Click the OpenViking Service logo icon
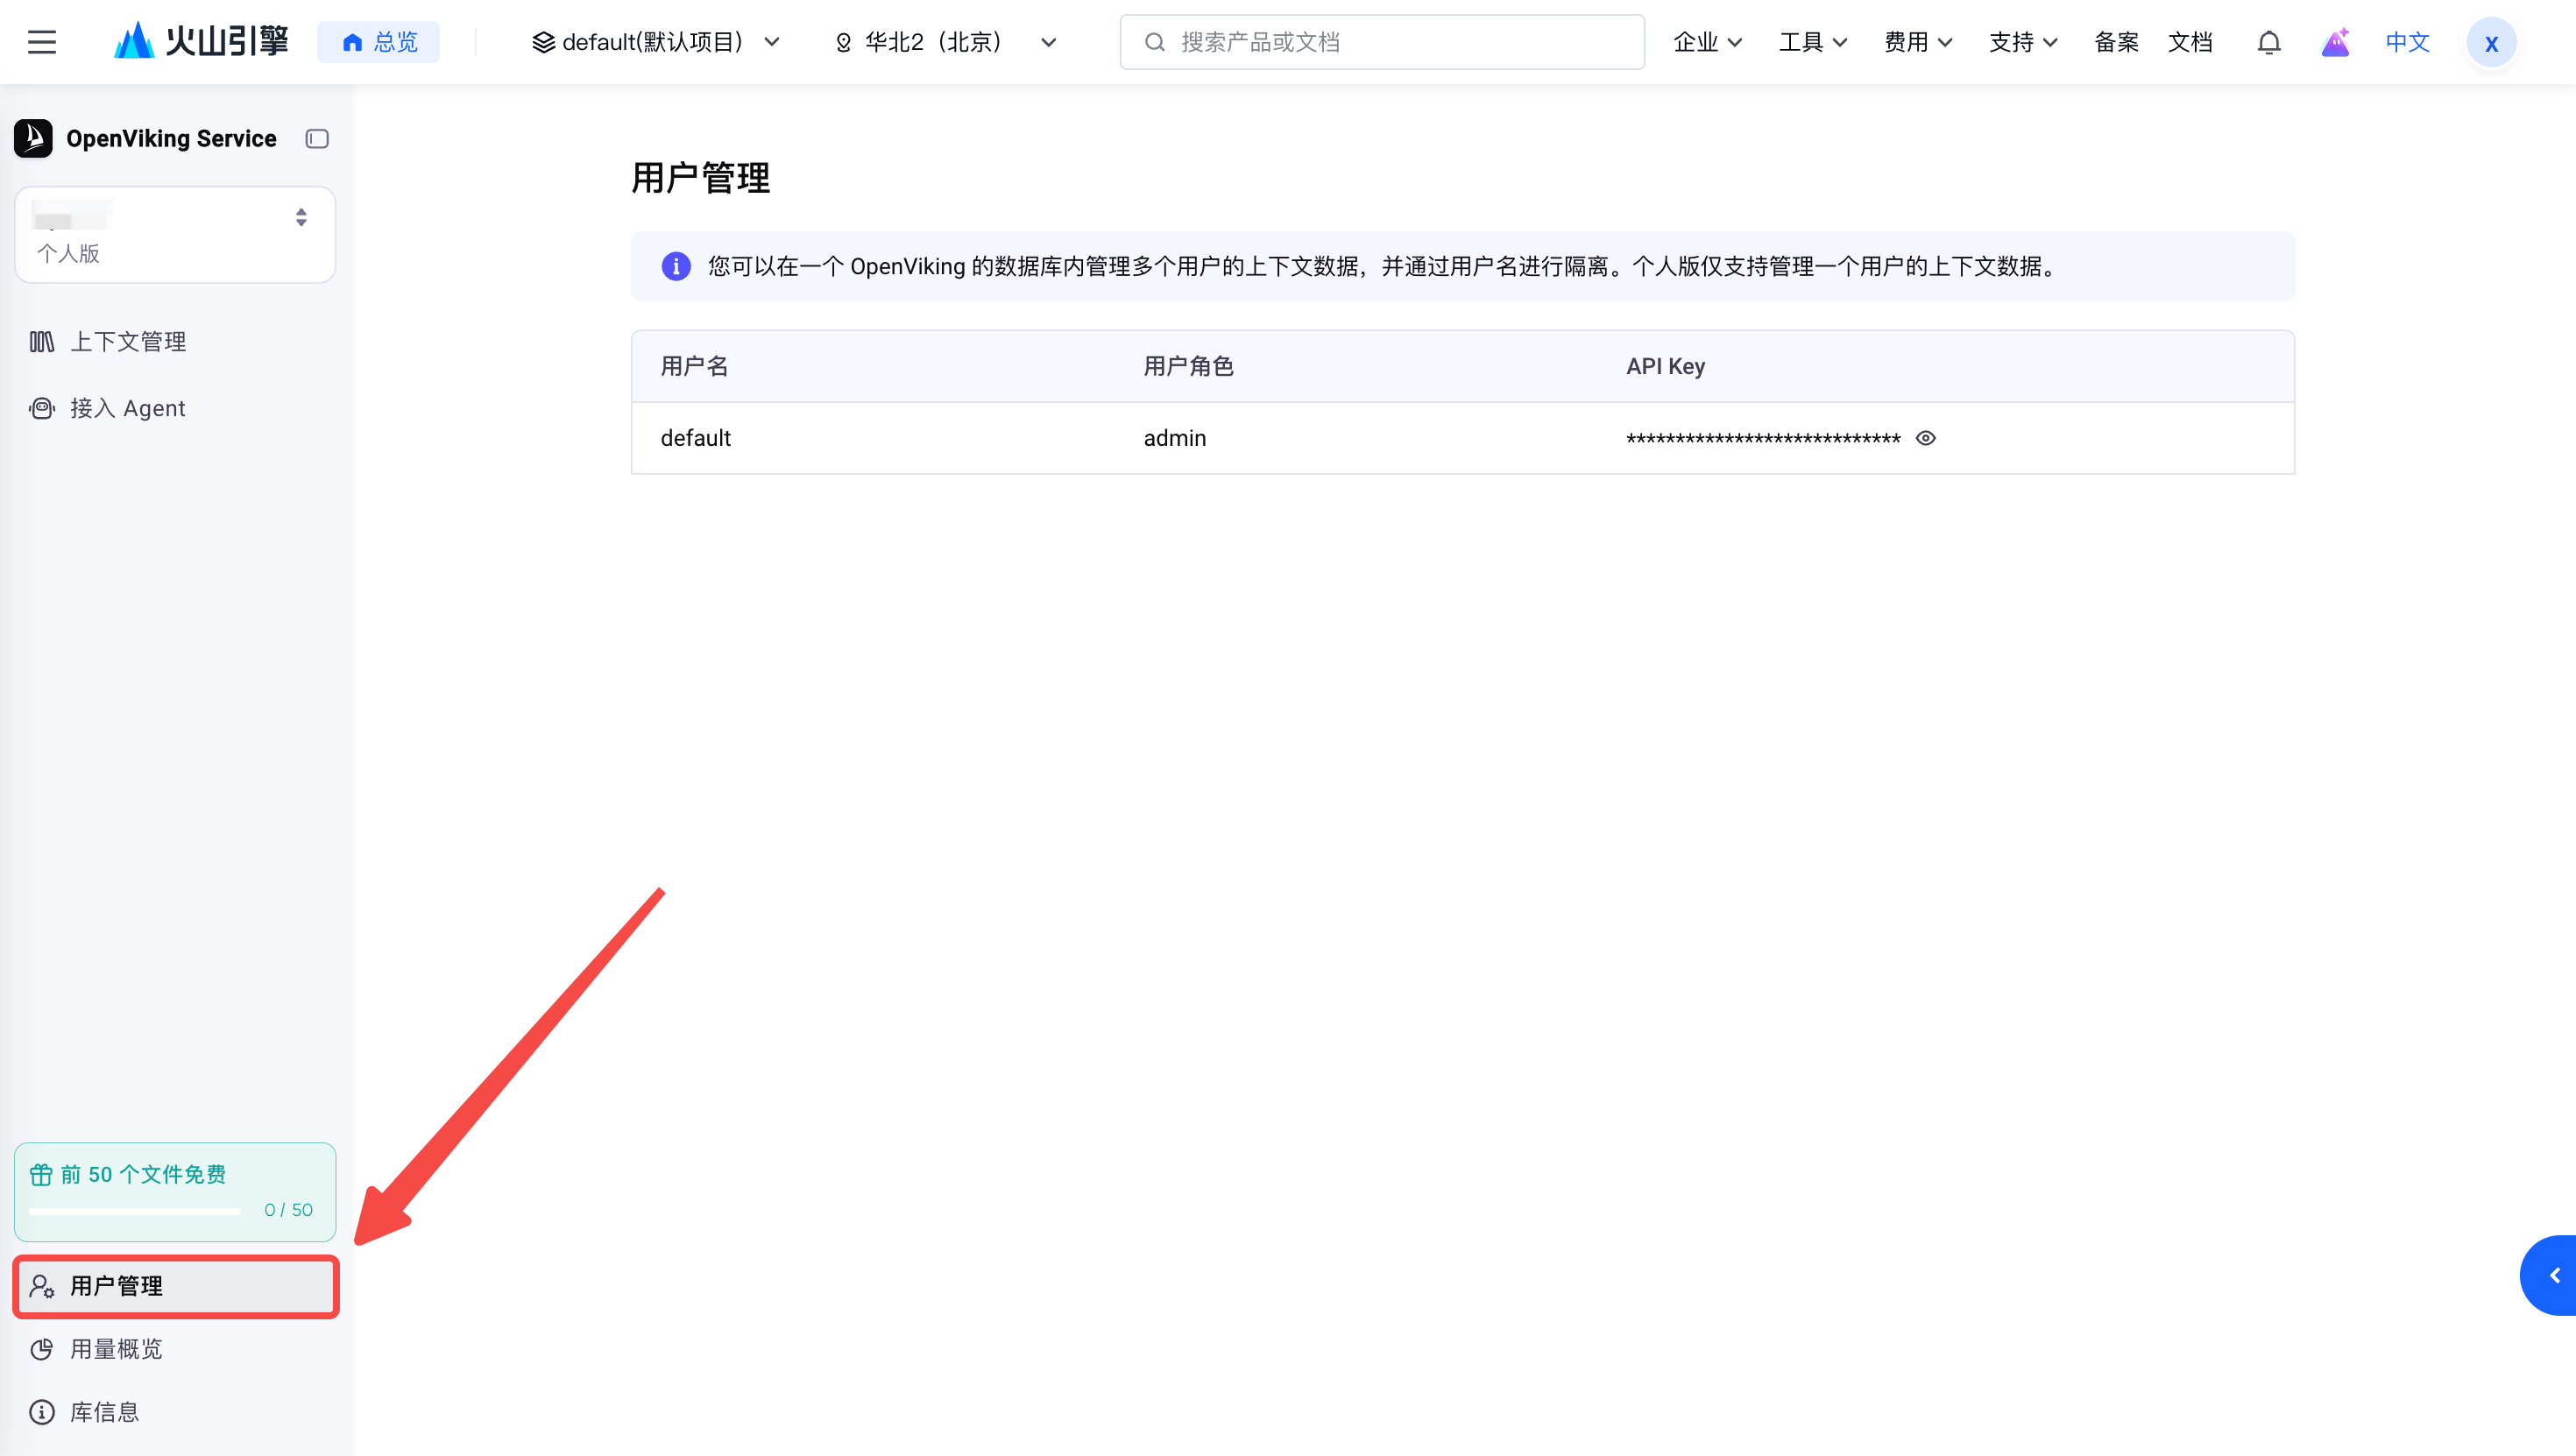 (x=34, y=138)
